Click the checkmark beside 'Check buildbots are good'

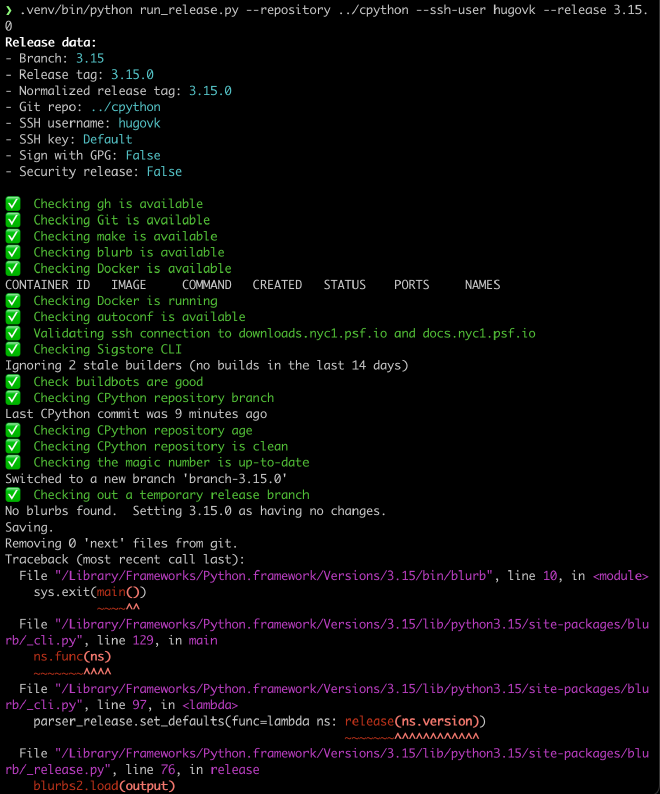(x=13, y=382)
